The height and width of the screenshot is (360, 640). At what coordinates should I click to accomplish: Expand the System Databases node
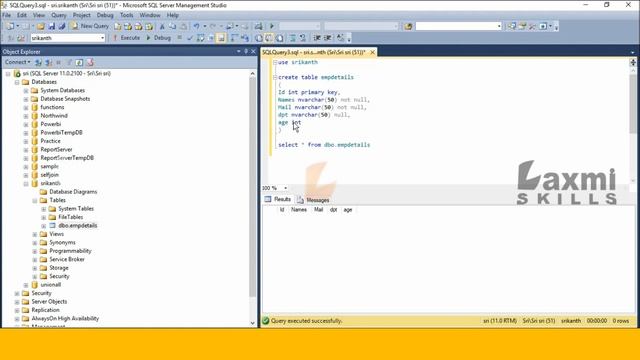tap(26, 91)
